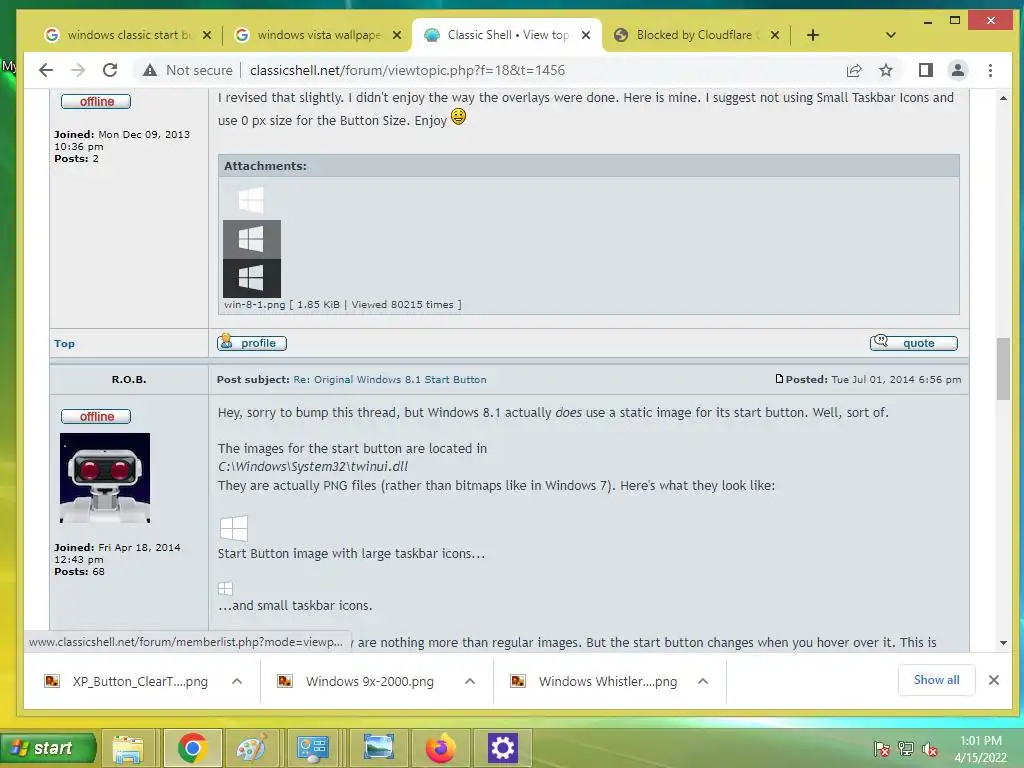Close the downloads bar
Viewport: 1024px width, 768px height.
tap(993, 680)
